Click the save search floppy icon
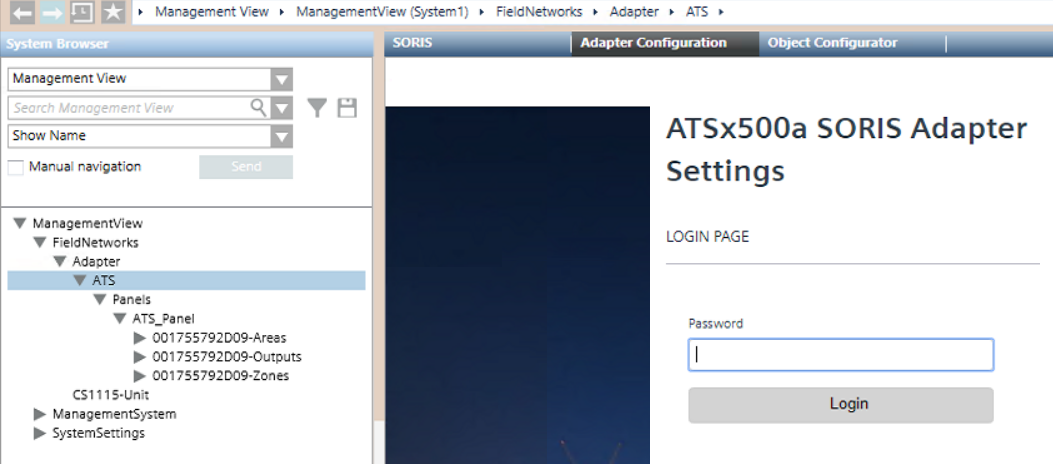 pos(347,108)
